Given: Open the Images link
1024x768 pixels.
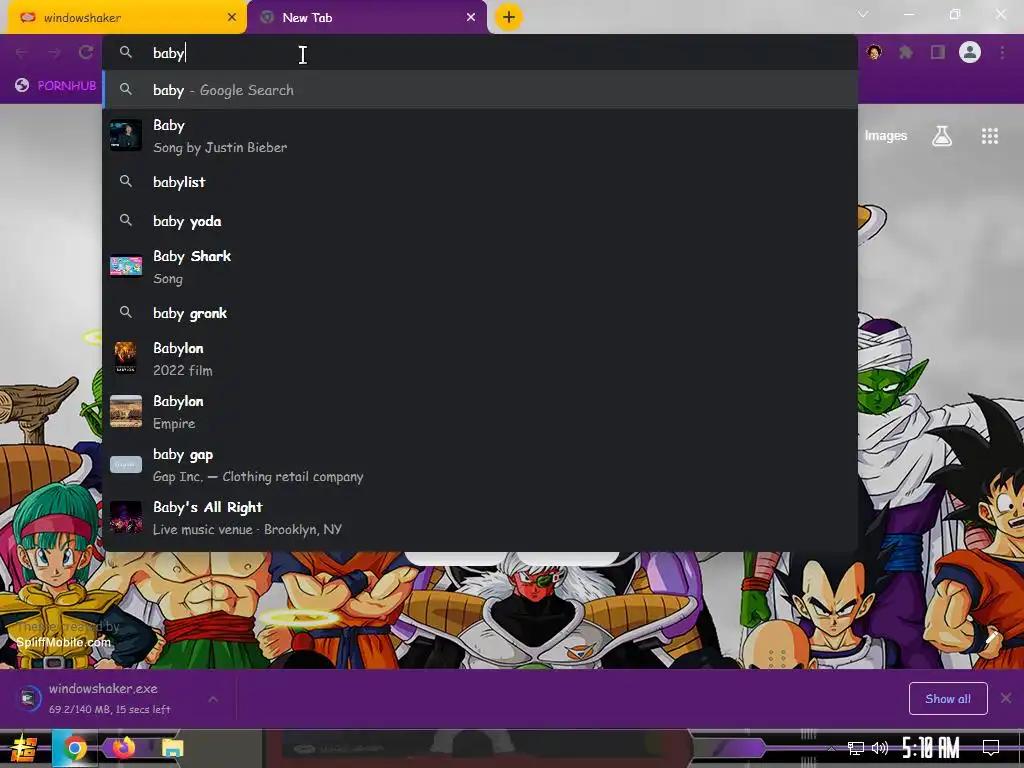Looking at the screenshot, I should (886, 136).
